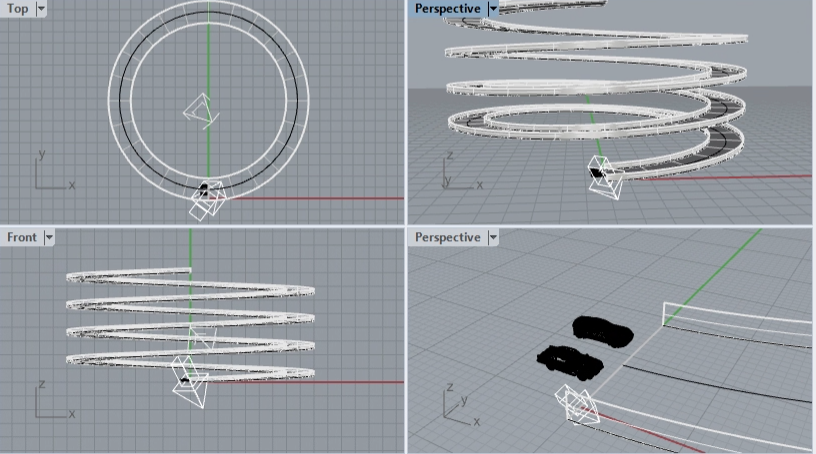Select the camera widget at center of Top view

click(x=198, y=110)
